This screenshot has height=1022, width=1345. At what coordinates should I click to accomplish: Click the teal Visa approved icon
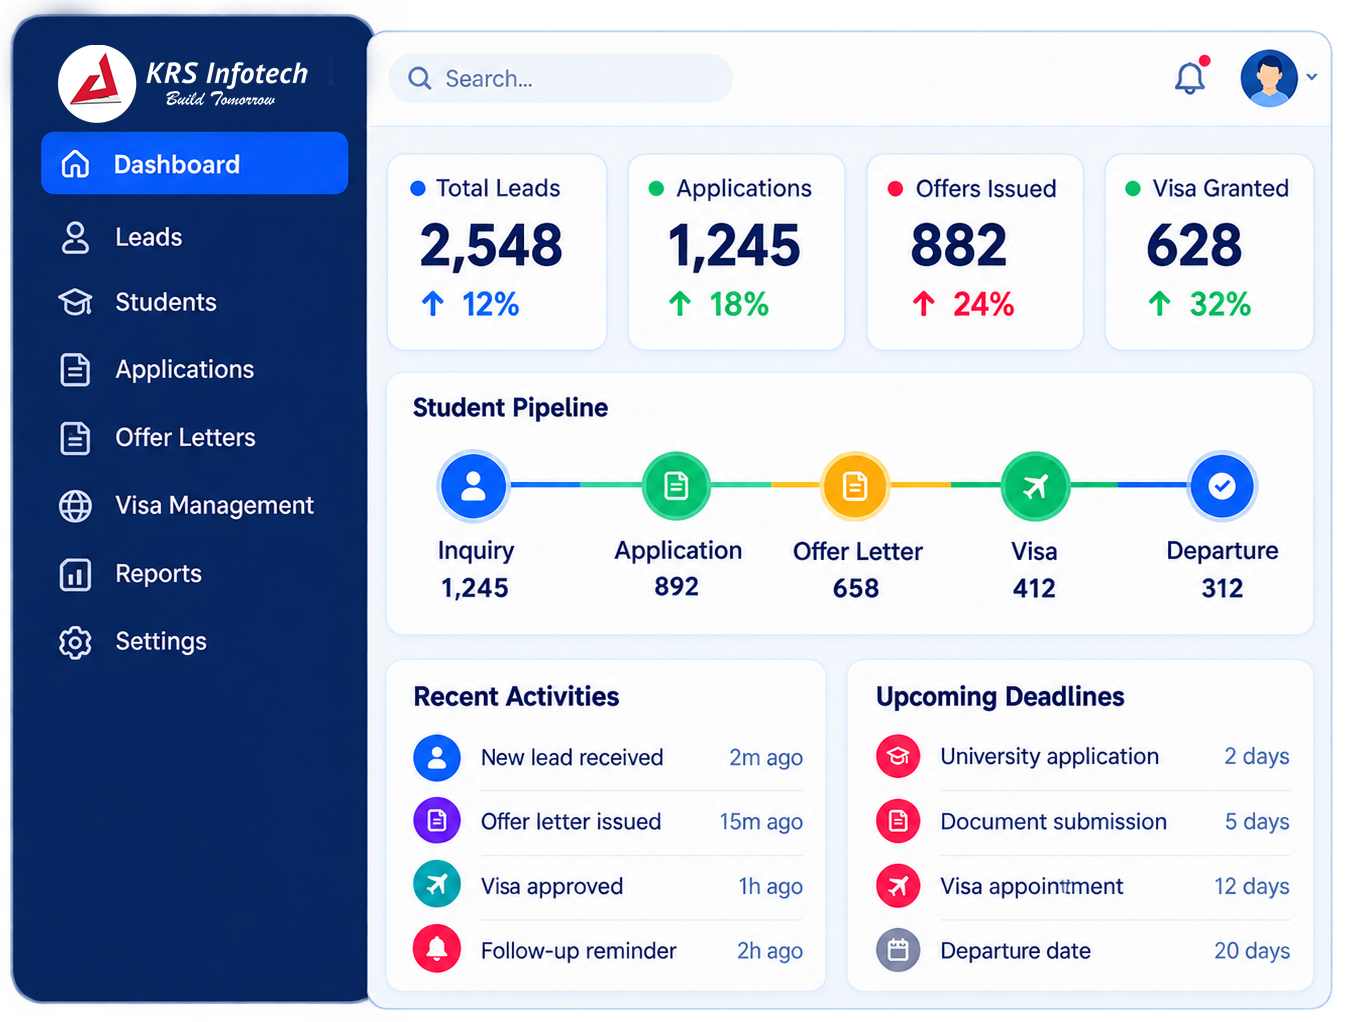[x=437, y=885]
